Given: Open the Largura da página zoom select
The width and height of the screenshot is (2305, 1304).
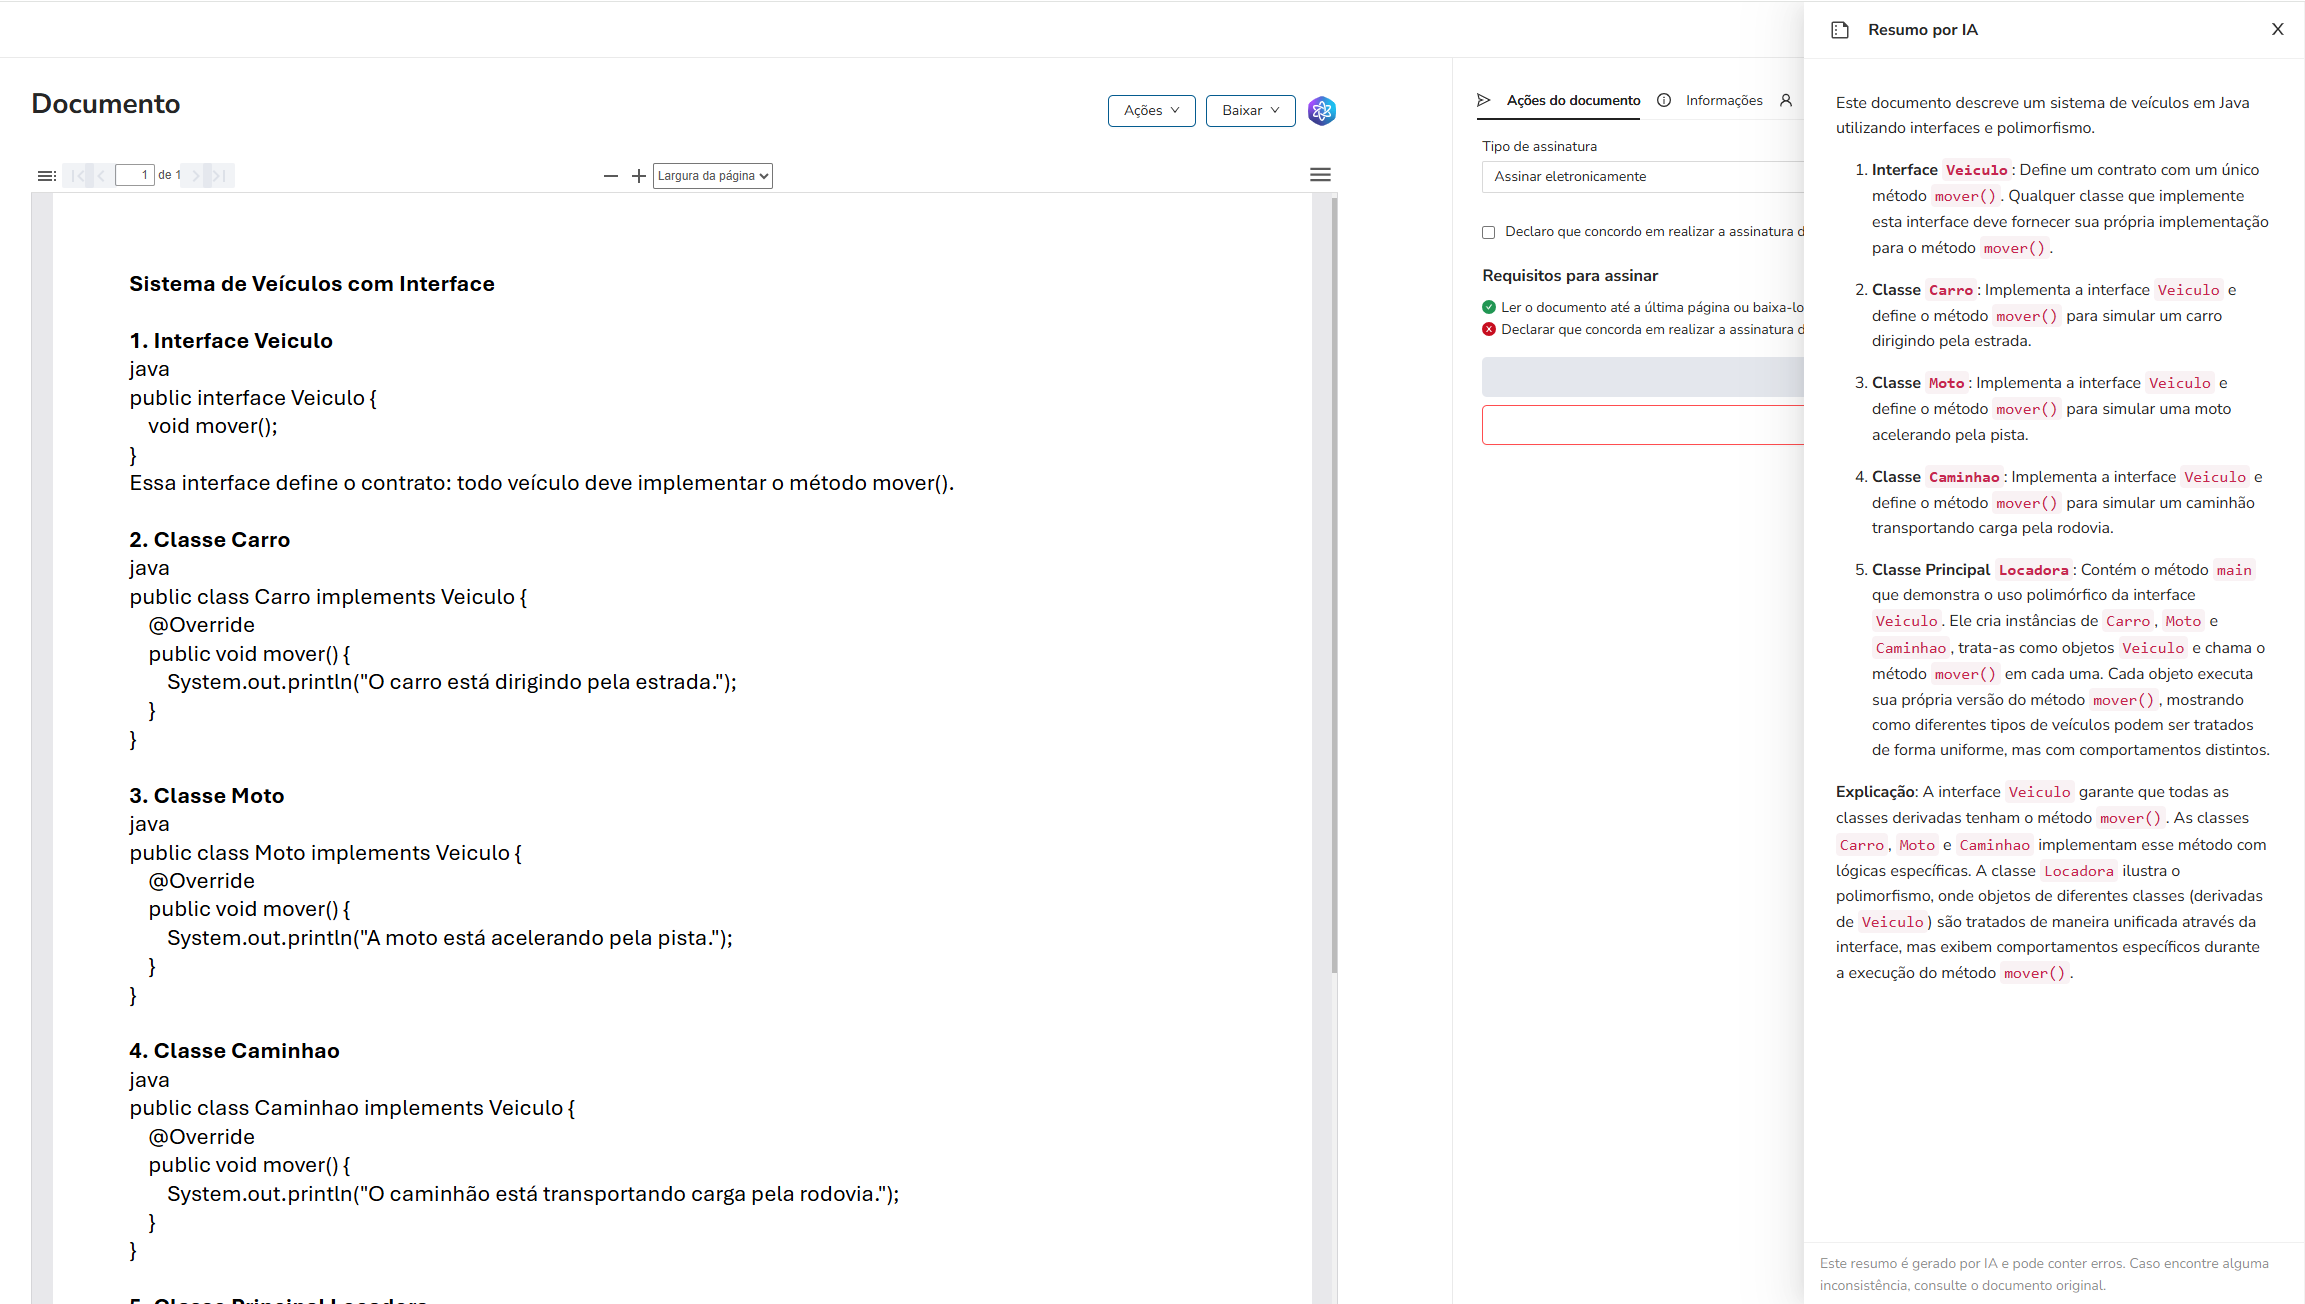Looking at the screenshot, I should tap(712, 176).
